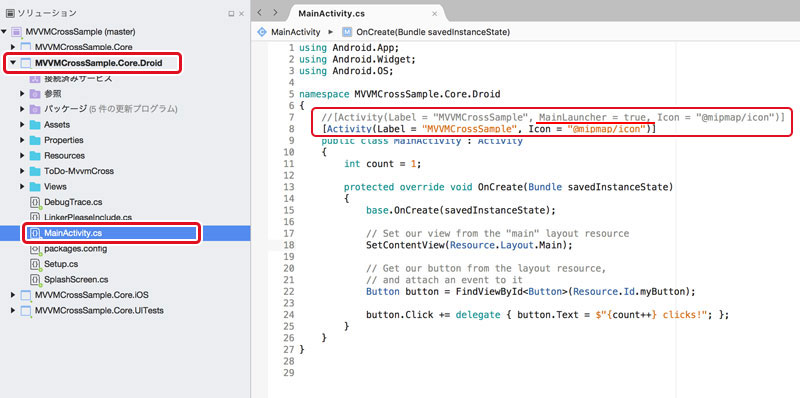Undock the ソリューション pad
This screenshot has height=398, width=800.
pos(231,14)
